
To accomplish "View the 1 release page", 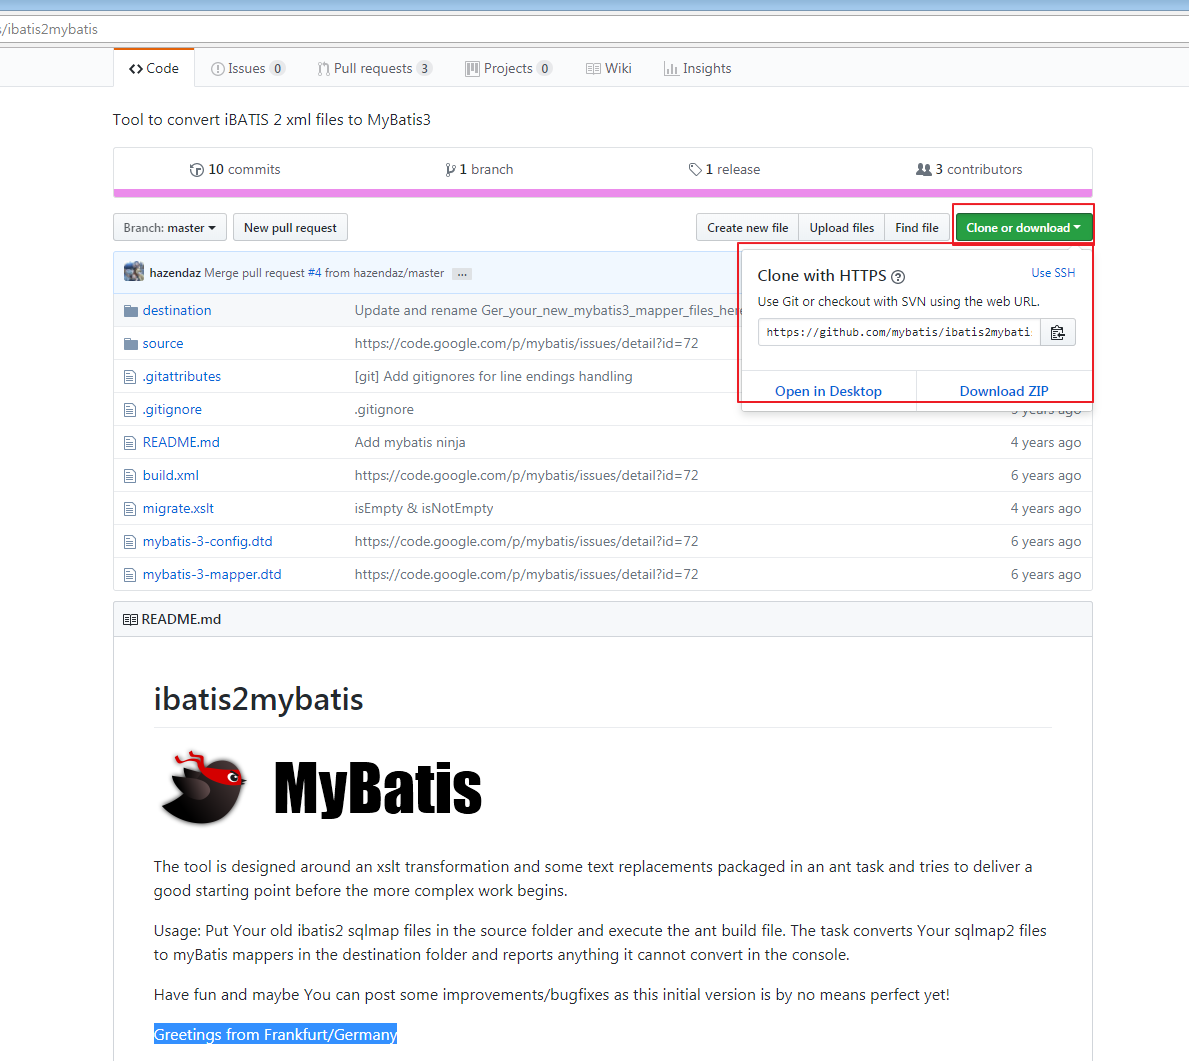I will (x=724, y=169).
